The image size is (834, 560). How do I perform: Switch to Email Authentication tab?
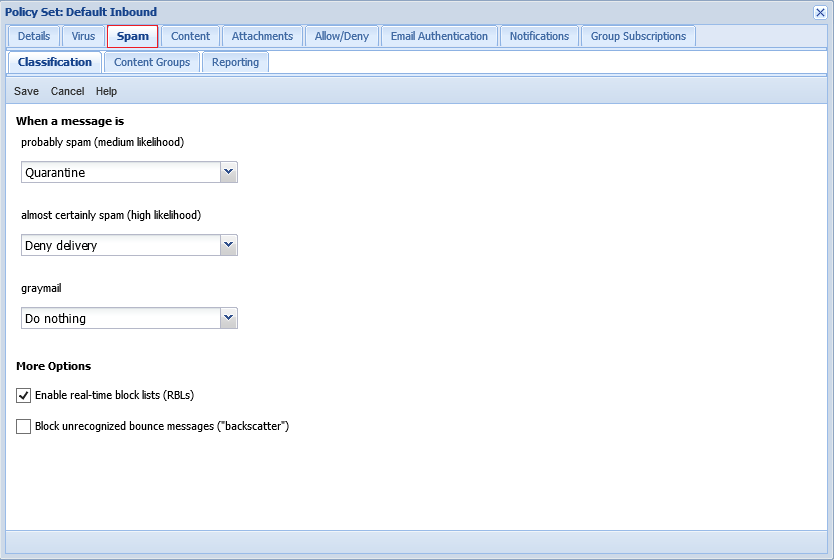[439, 36]
